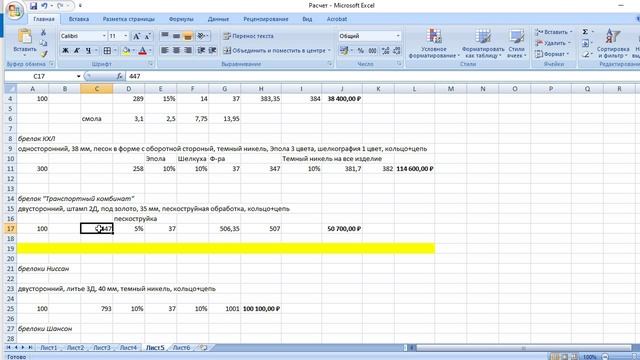Switch to sheet tab Лист1
Image resolution: width=640 pixels, height=360 pixels.
click(x=49, y=348)
